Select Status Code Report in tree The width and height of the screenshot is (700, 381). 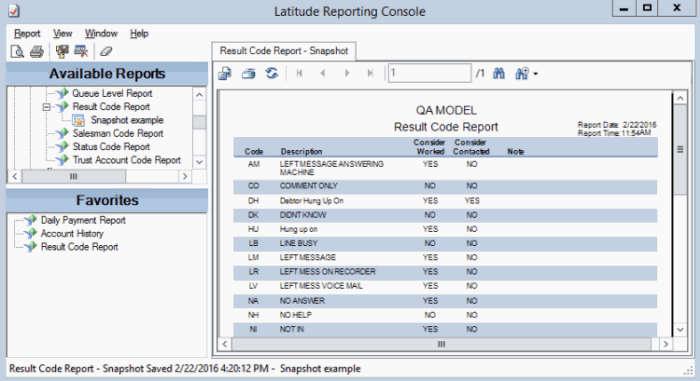[111, 147]
